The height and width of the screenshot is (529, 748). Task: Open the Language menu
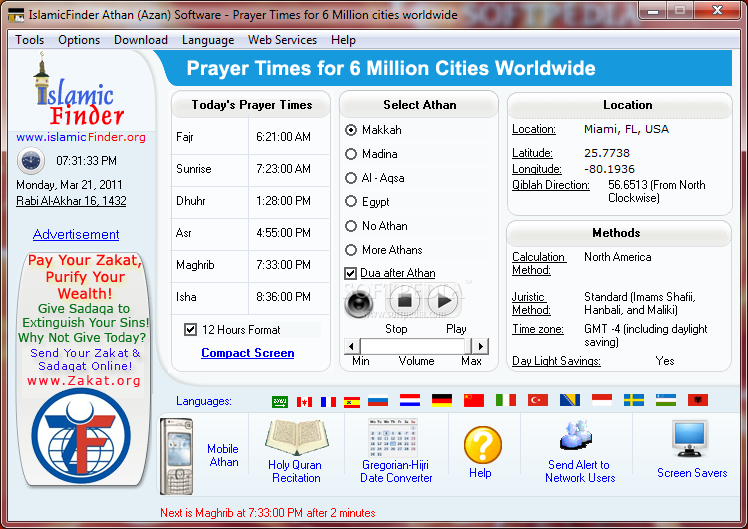click(x=208, y=40)
